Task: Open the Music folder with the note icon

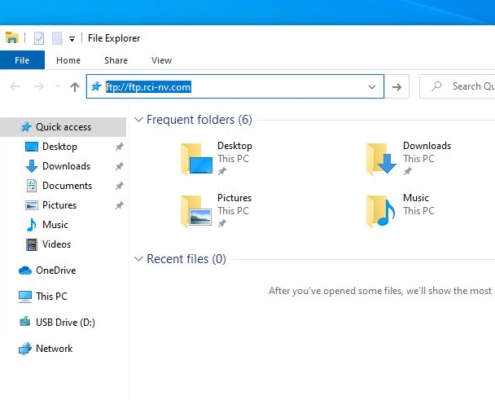Action: (401, 211)
